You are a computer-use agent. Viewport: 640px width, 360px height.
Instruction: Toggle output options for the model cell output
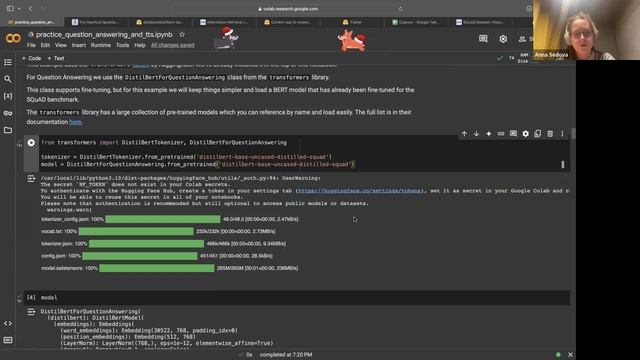point(31,311)
